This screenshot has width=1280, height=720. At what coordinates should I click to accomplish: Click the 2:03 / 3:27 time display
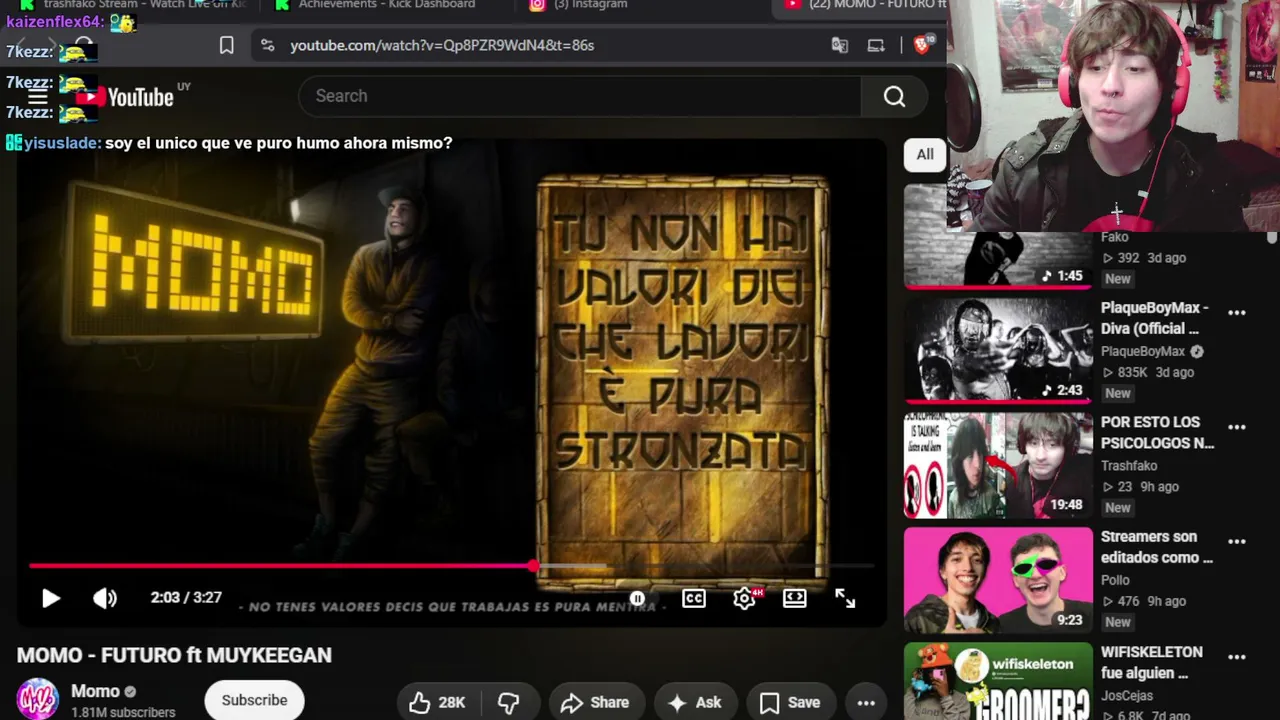coord(186,598)
